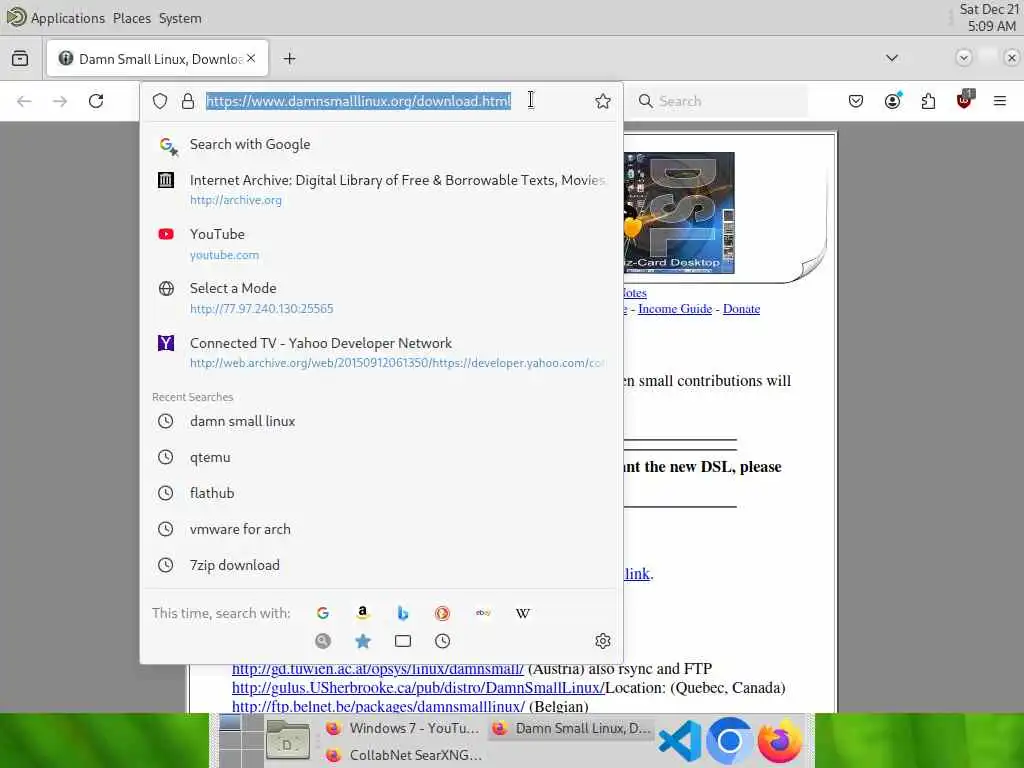Search this time with Wikipedia icon
This screenshot has height=768, width=1024.
point(522,613)
